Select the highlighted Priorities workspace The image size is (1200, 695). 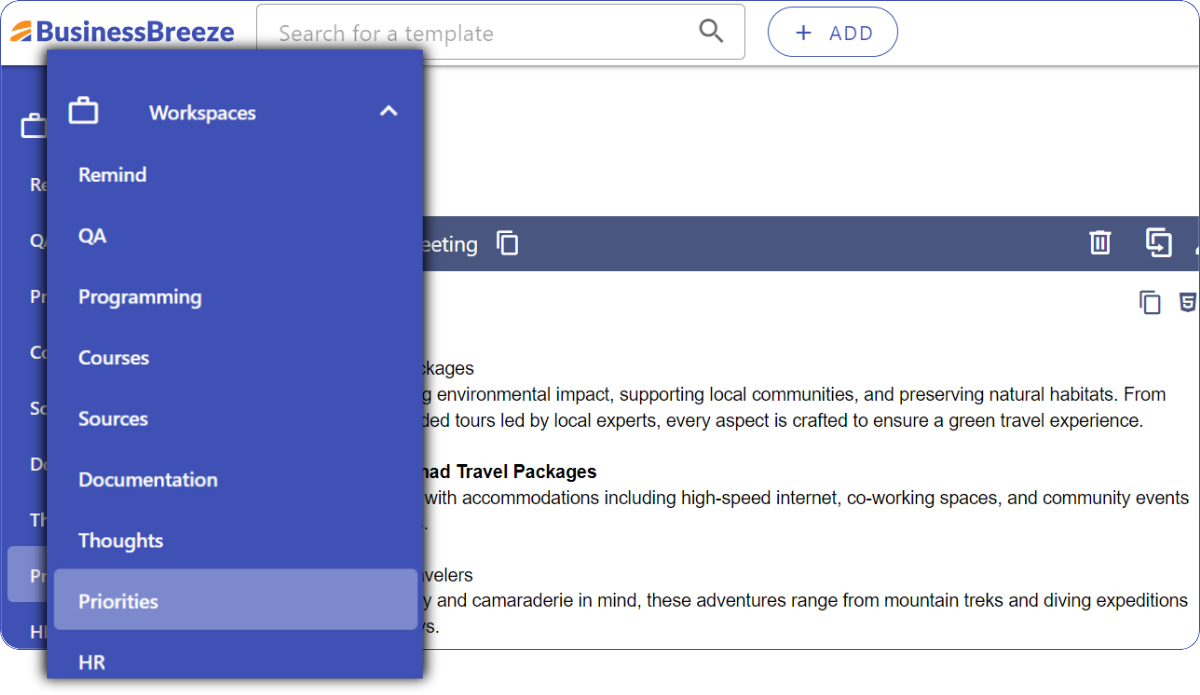tap(119, 601)
